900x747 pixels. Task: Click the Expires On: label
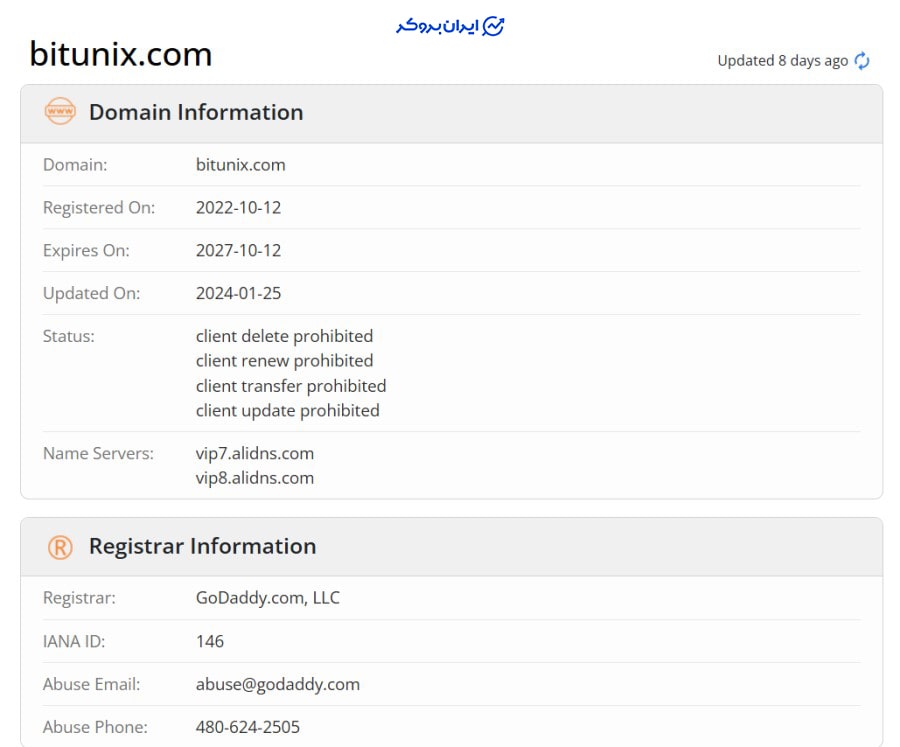coord(86,250)
